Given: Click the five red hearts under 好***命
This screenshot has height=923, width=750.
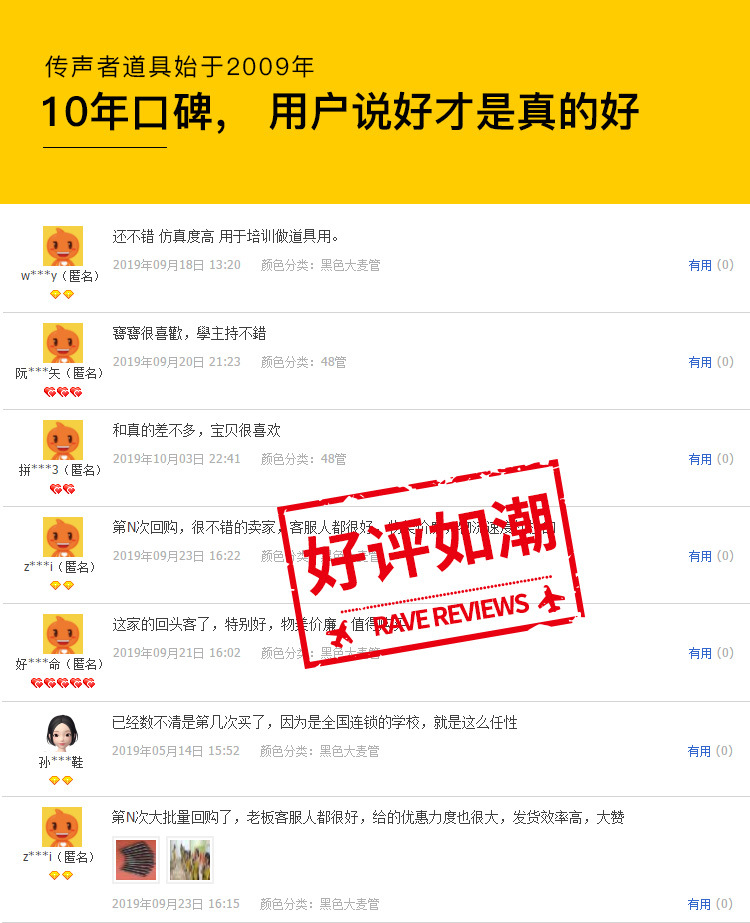Looking at the screenshot, I should (x=63, y=683).
